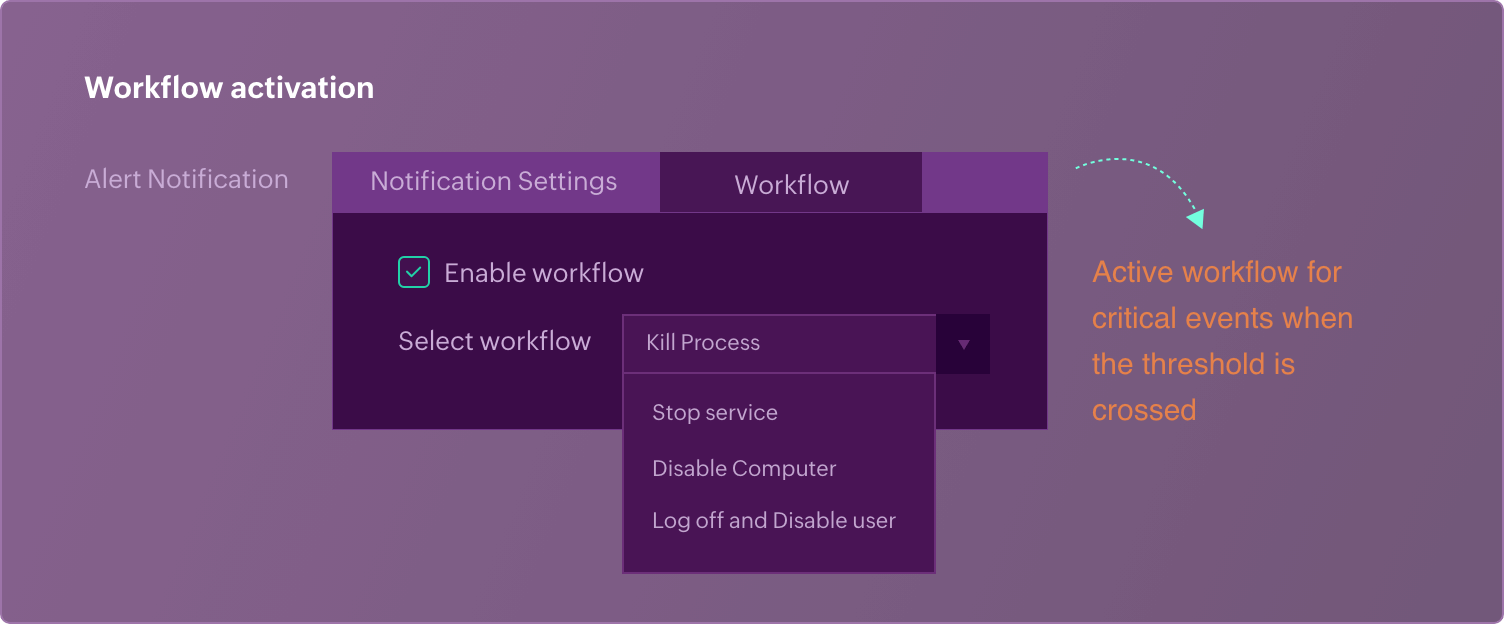The image size is (1504, 624).
Task: Click the 'Select workflow' field label
Action: [x=494, y=341]
